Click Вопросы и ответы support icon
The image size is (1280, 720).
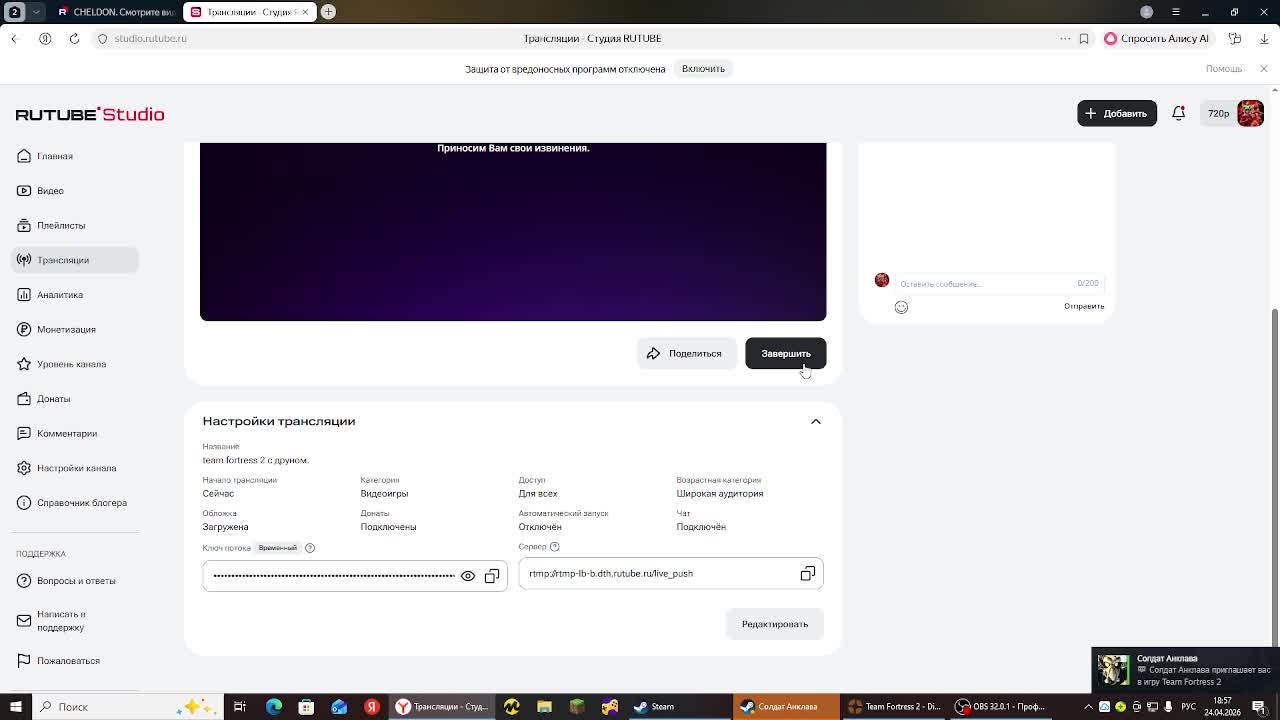tap(24, 581)
